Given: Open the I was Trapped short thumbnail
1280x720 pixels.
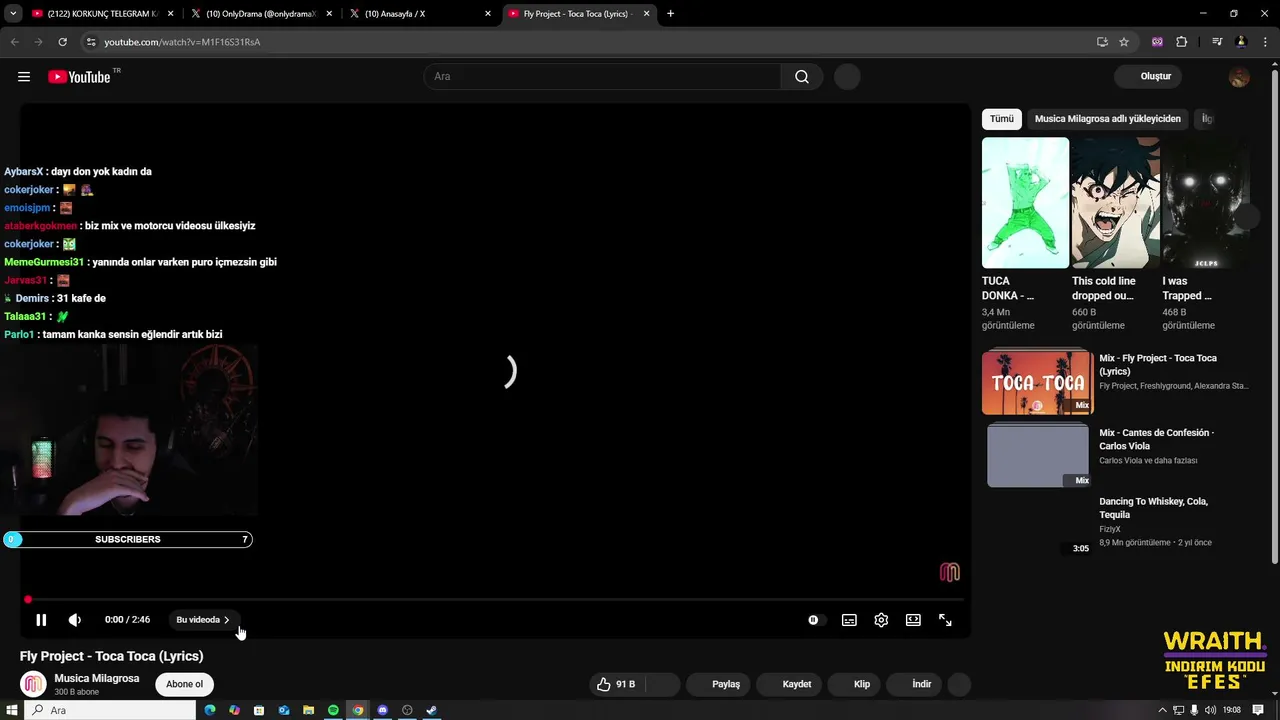Looking at the screenshot, I should coord(1205,203).
